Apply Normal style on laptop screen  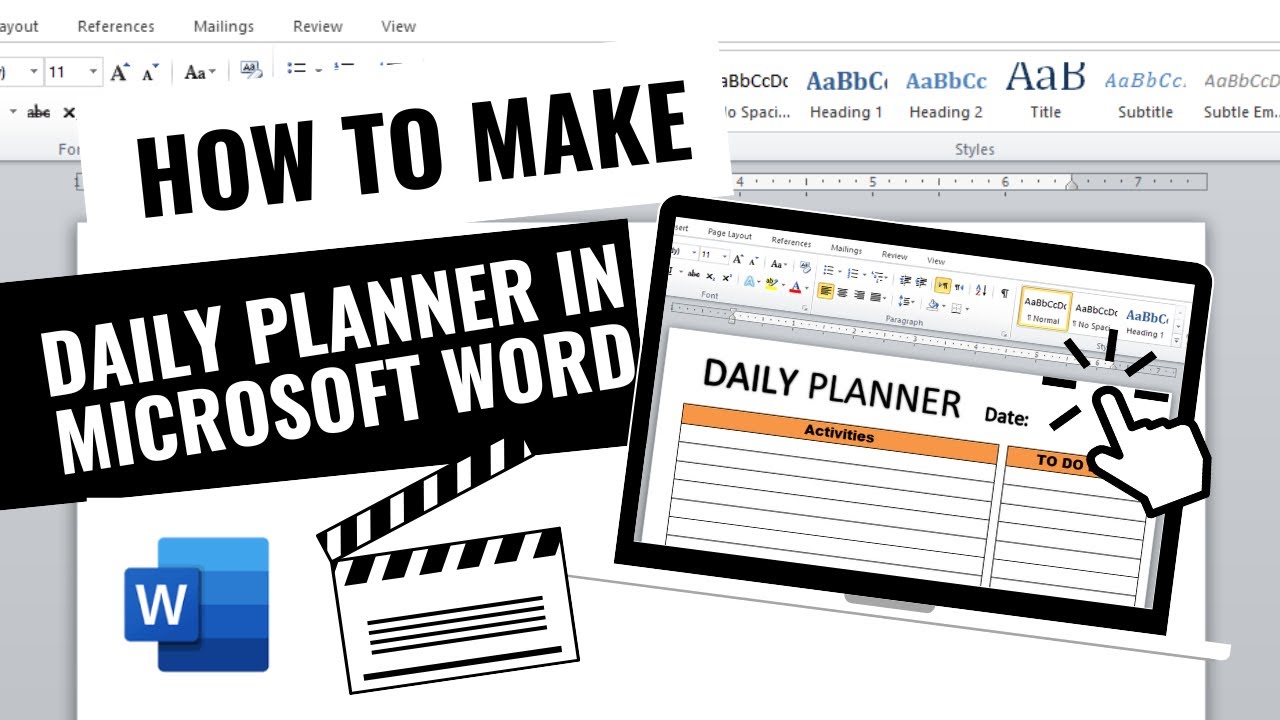pyautogui.click(x=1045, y=309)
